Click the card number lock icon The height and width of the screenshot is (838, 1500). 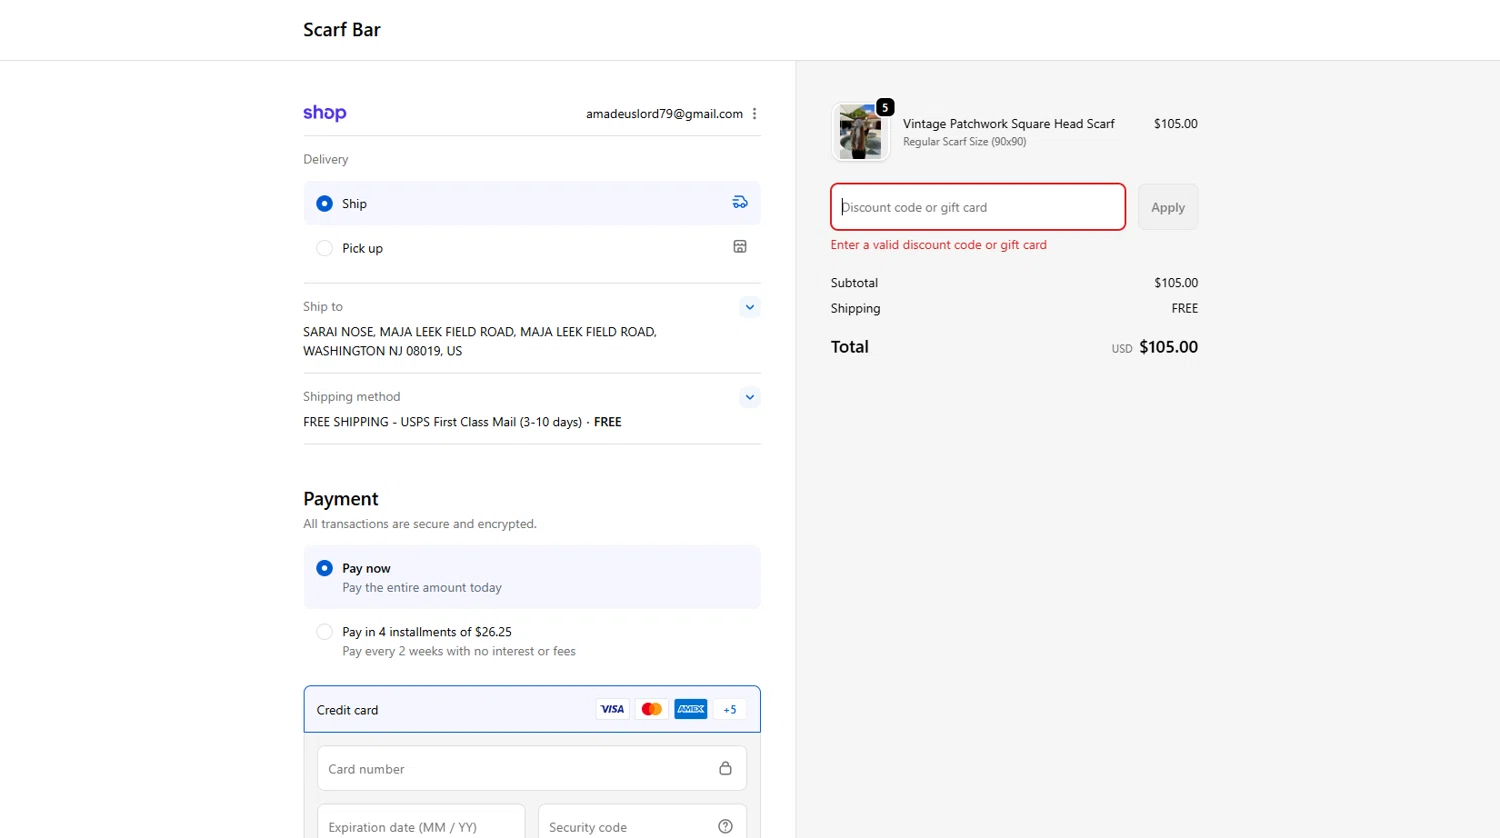tap(725, 768)
